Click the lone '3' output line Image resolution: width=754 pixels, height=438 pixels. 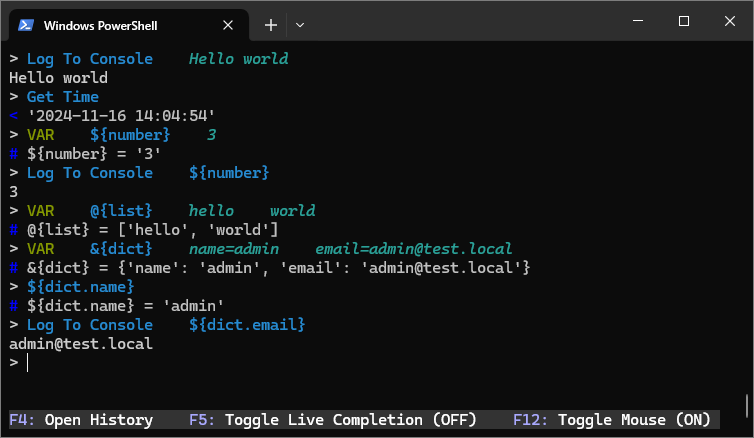13,192
